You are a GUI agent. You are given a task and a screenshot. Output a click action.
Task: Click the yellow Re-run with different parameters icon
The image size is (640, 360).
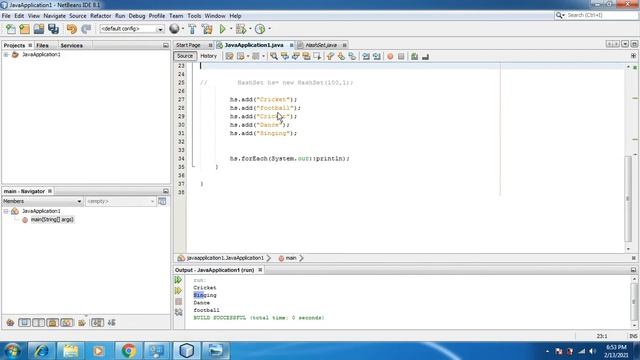click(178, 291)
